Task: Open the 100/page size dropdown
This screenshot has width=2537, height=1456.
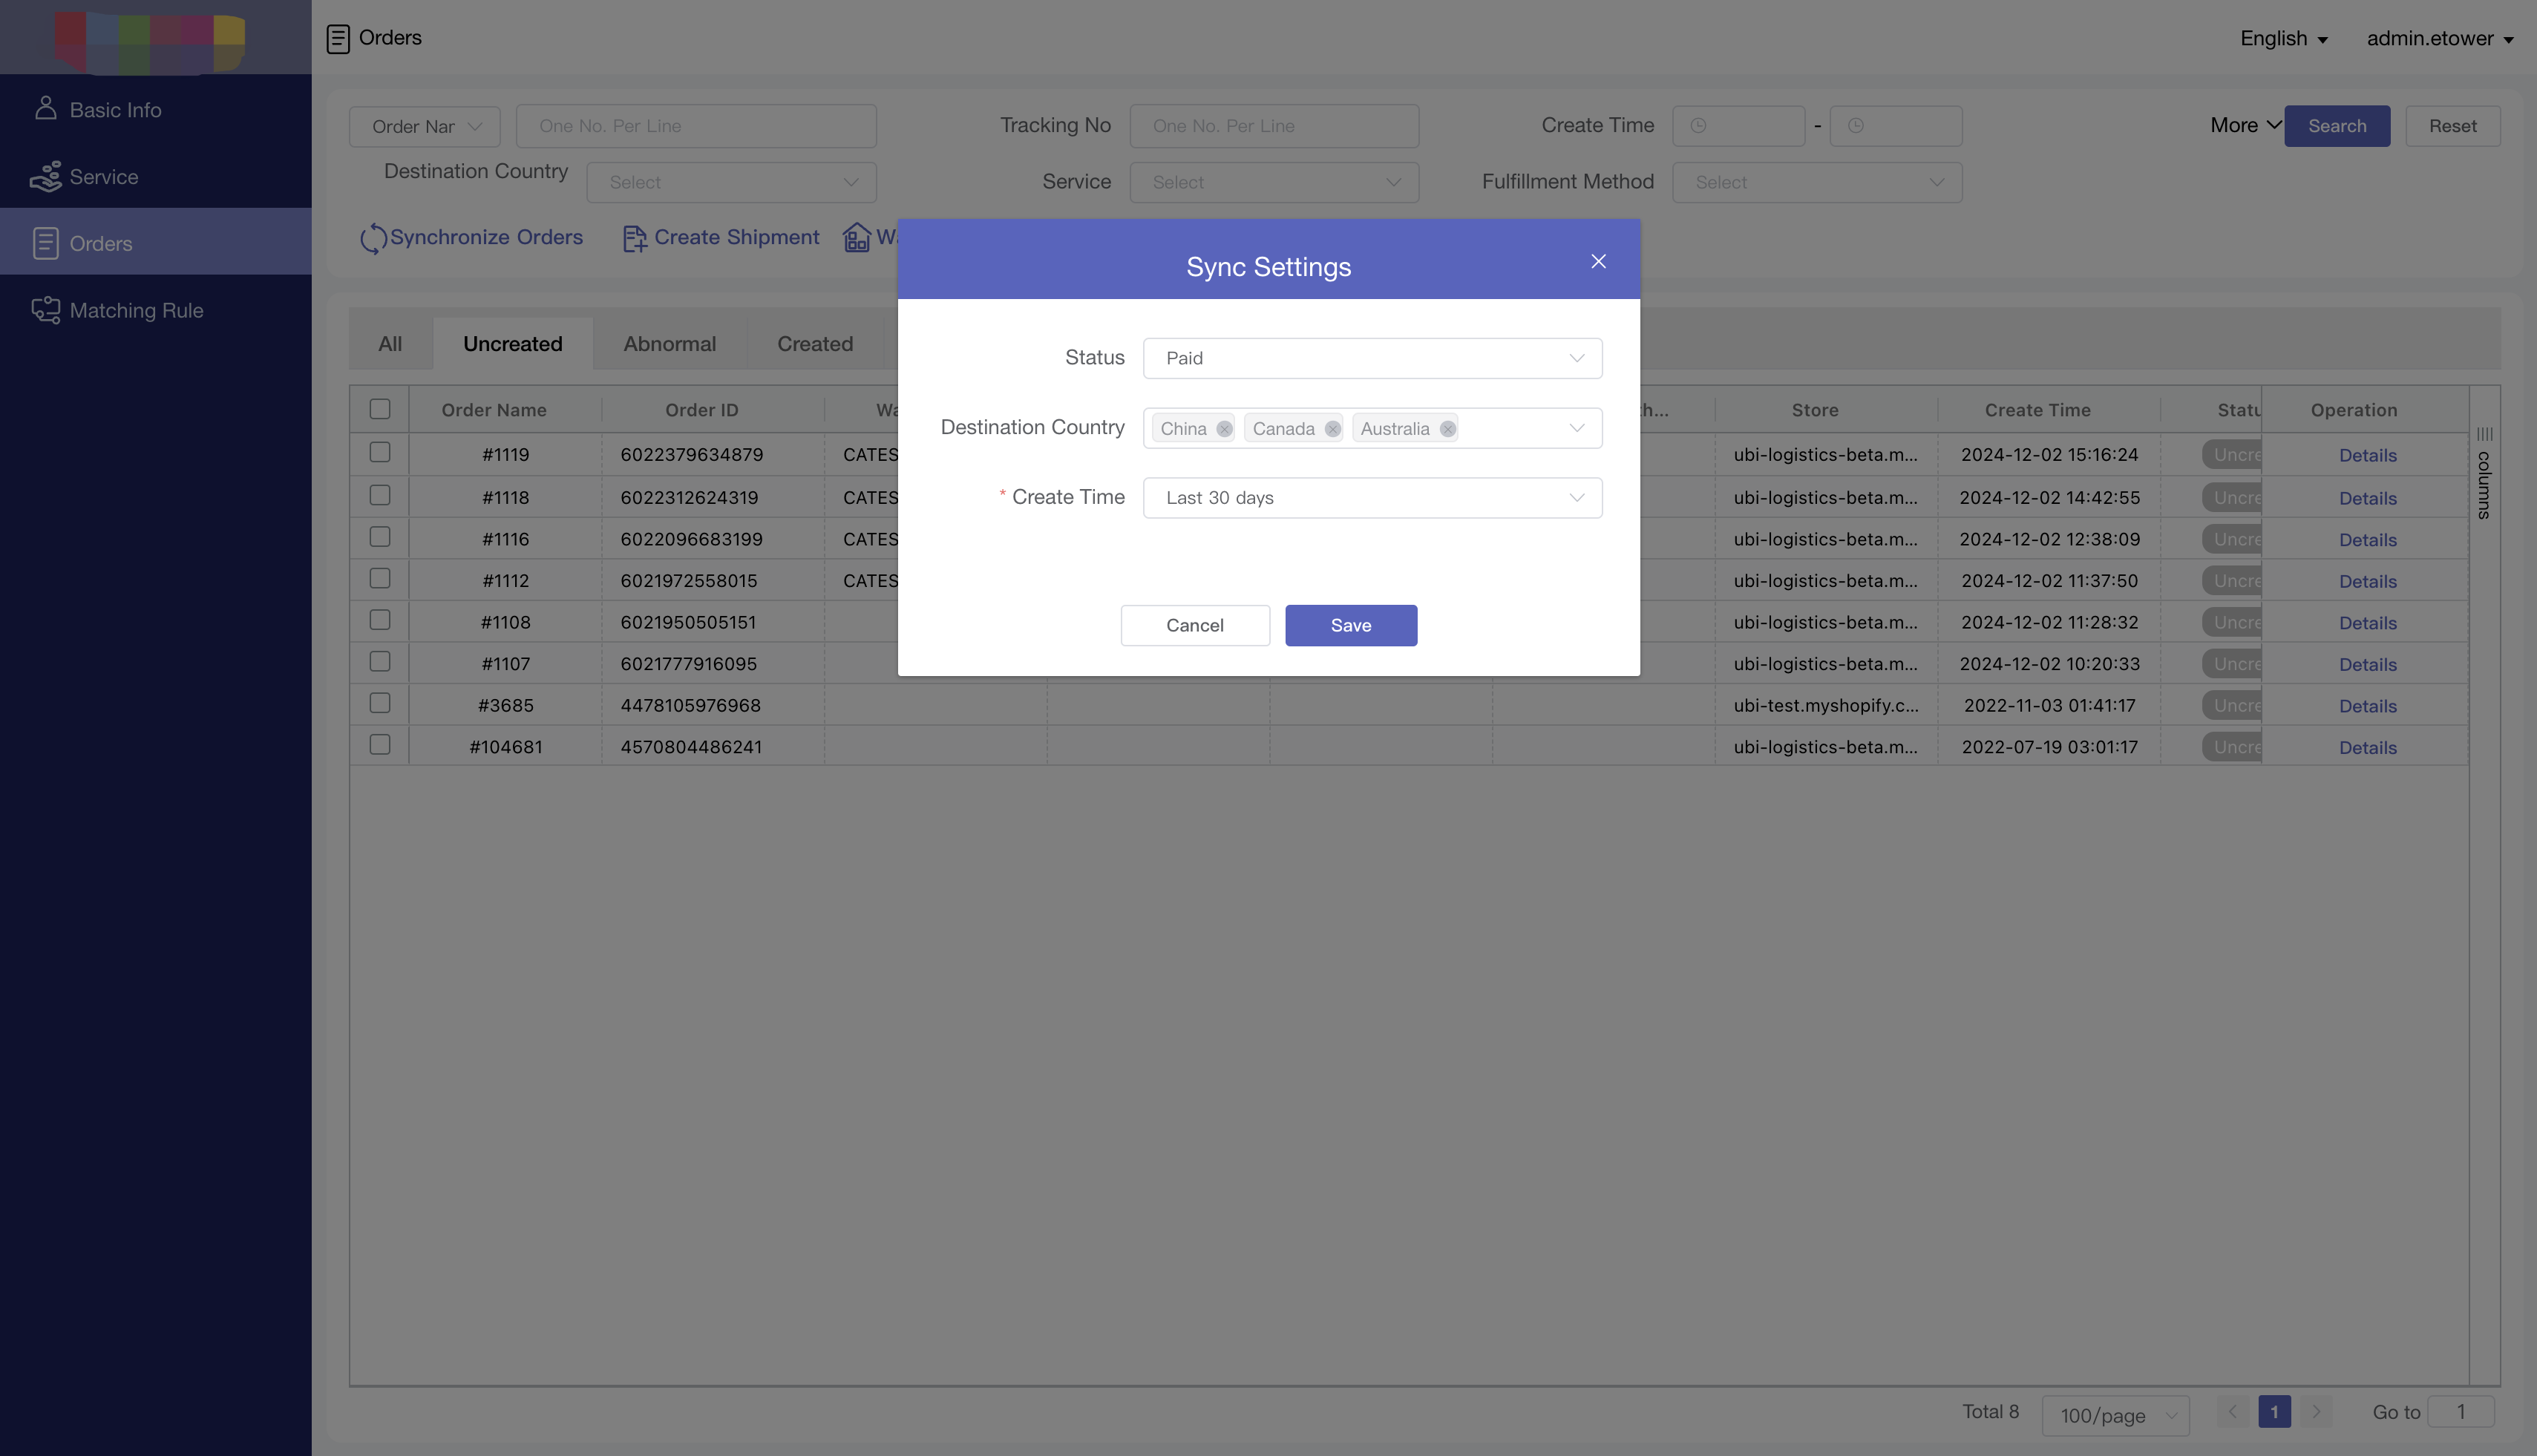Action: [2115, 1415]
